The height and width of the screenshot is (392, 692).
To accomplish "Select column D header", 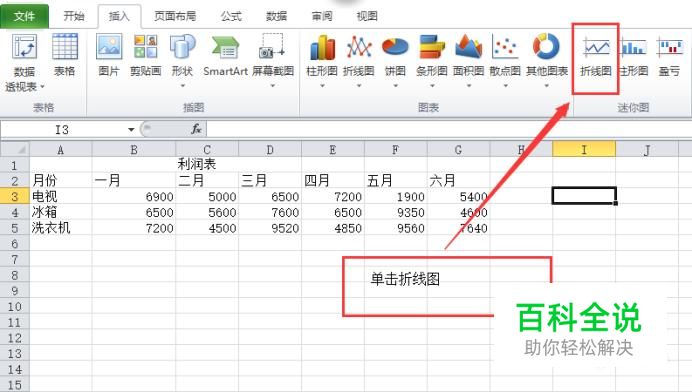I will tap(270, 150).
